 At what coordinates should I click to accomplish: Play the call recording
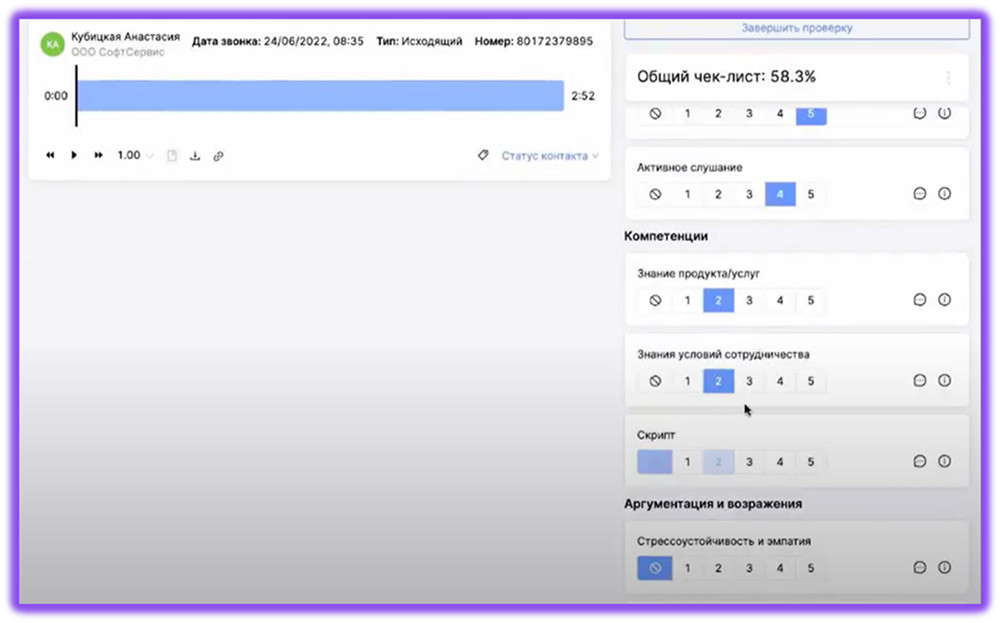[x=74, y=155]
